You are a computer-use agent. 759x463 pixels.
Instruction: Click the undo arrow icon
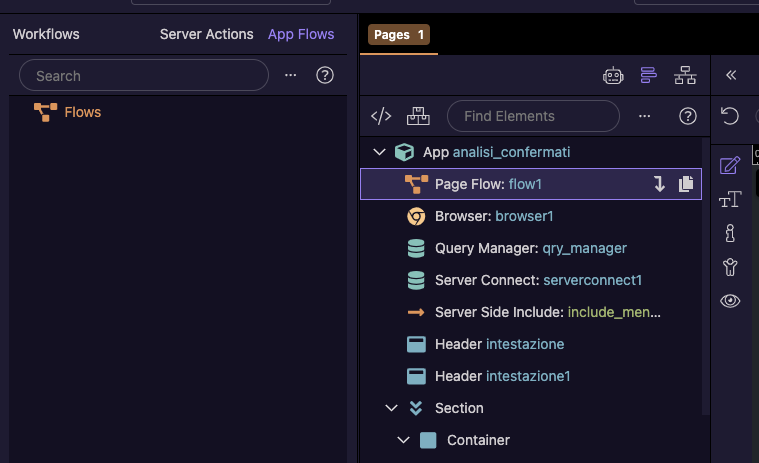(729, 116)
